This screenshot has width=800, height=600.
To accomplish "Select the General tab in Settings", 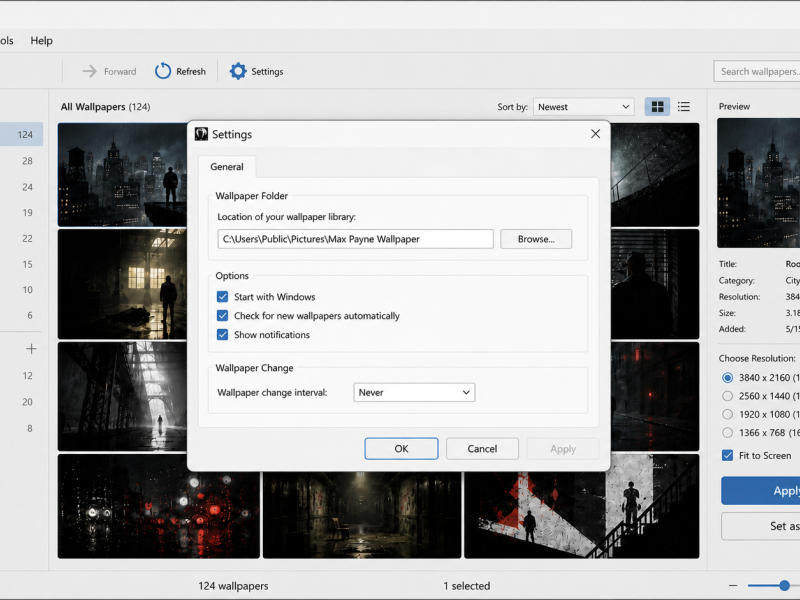I will (227, 167).
